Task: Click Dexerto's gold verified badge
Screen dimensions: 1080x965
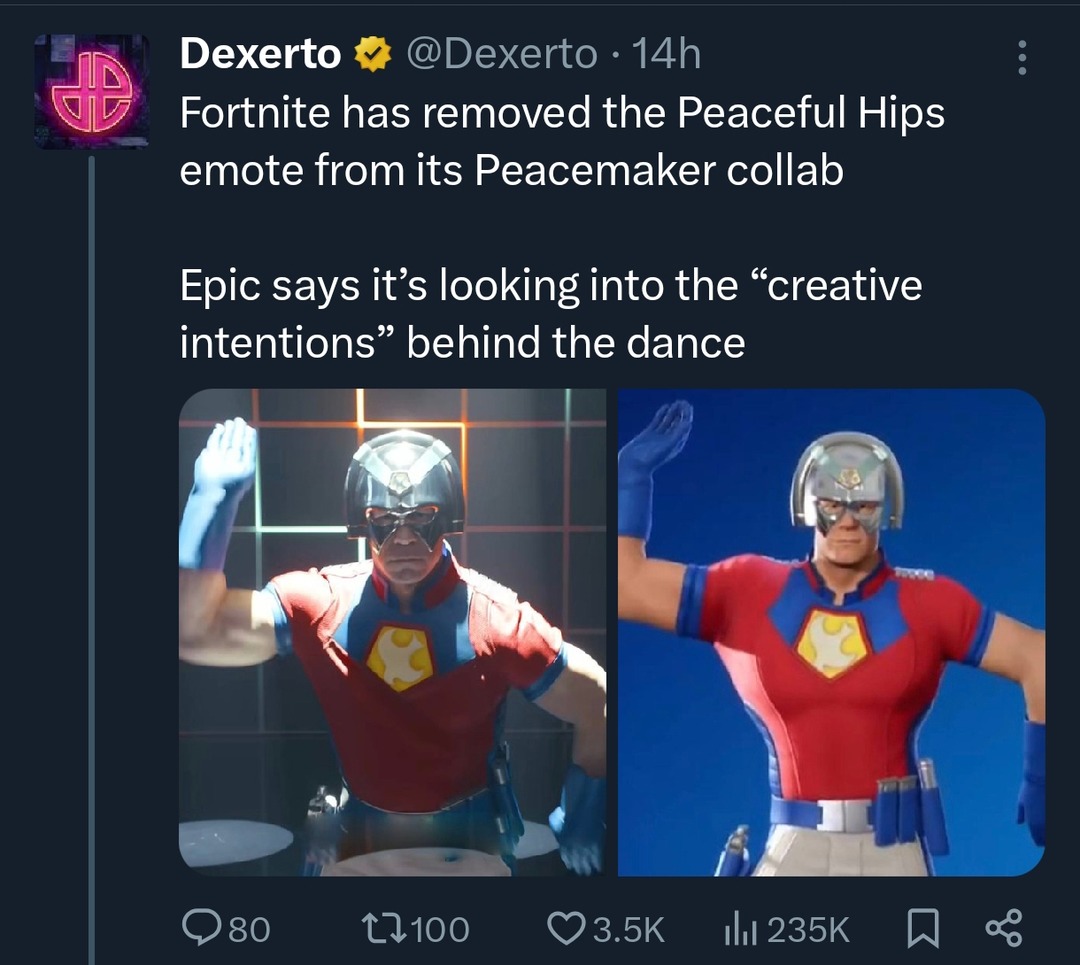Action: point(372,54)
